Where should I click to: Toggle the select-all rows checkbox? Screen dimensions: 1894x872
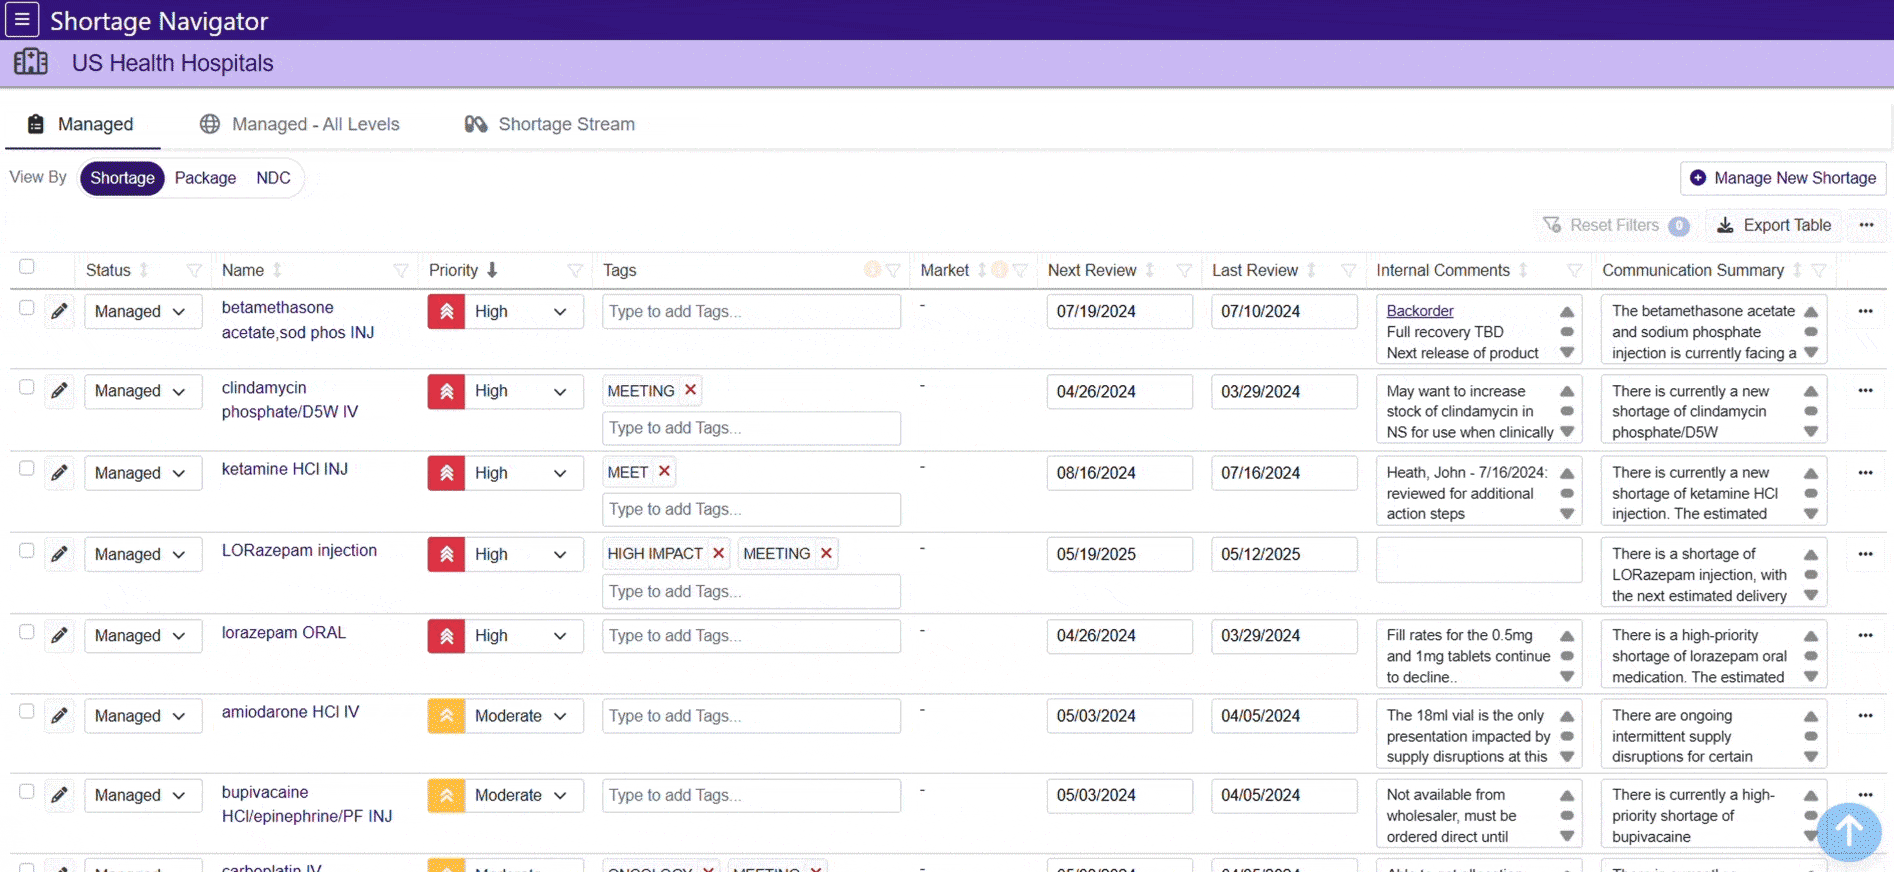27,267
